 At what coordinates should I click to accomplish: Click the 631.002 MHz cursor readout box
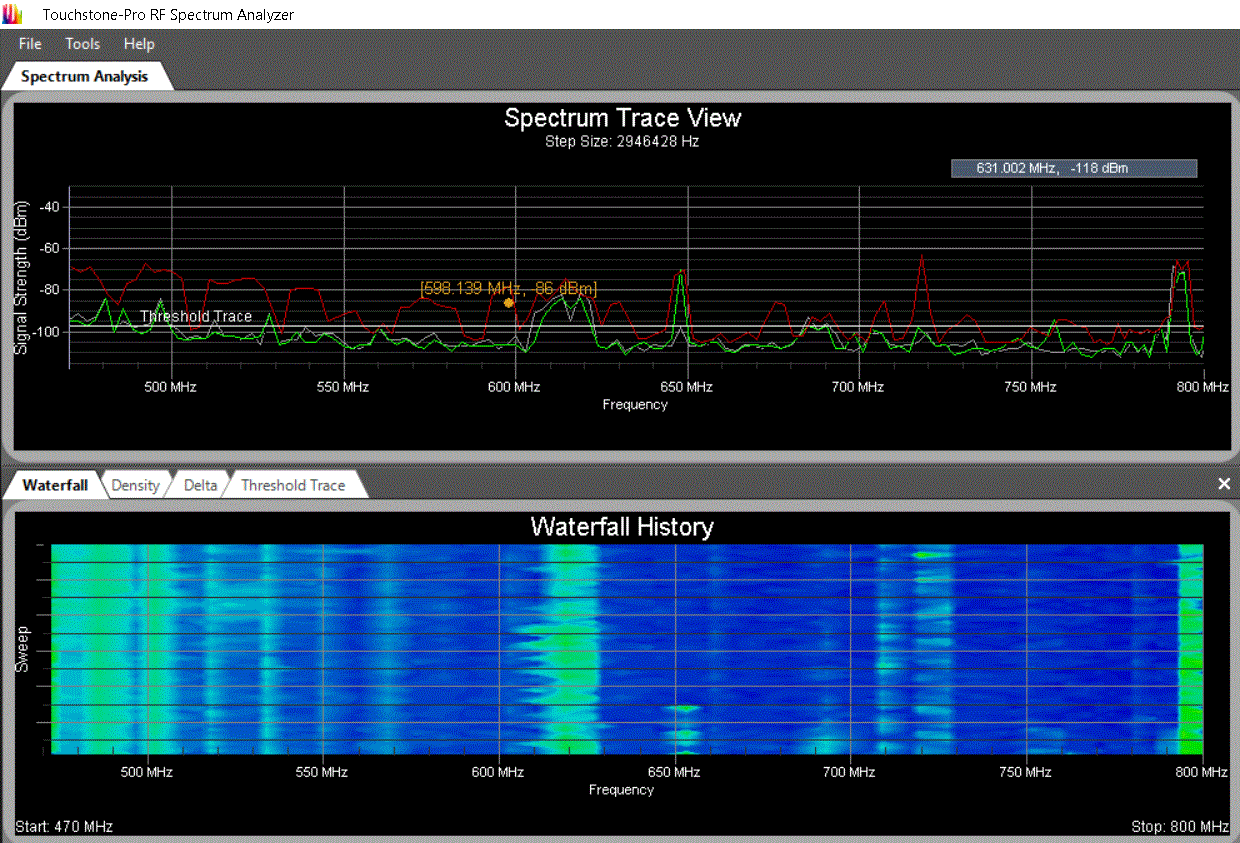point(1074,168)
